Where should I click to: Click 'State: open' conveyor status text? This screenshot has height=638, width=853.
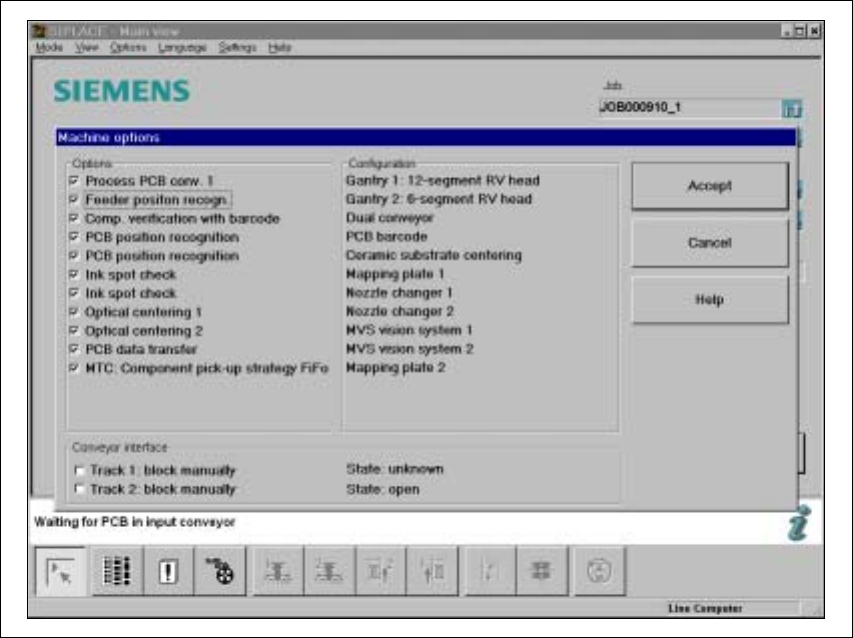pos(382,490)
